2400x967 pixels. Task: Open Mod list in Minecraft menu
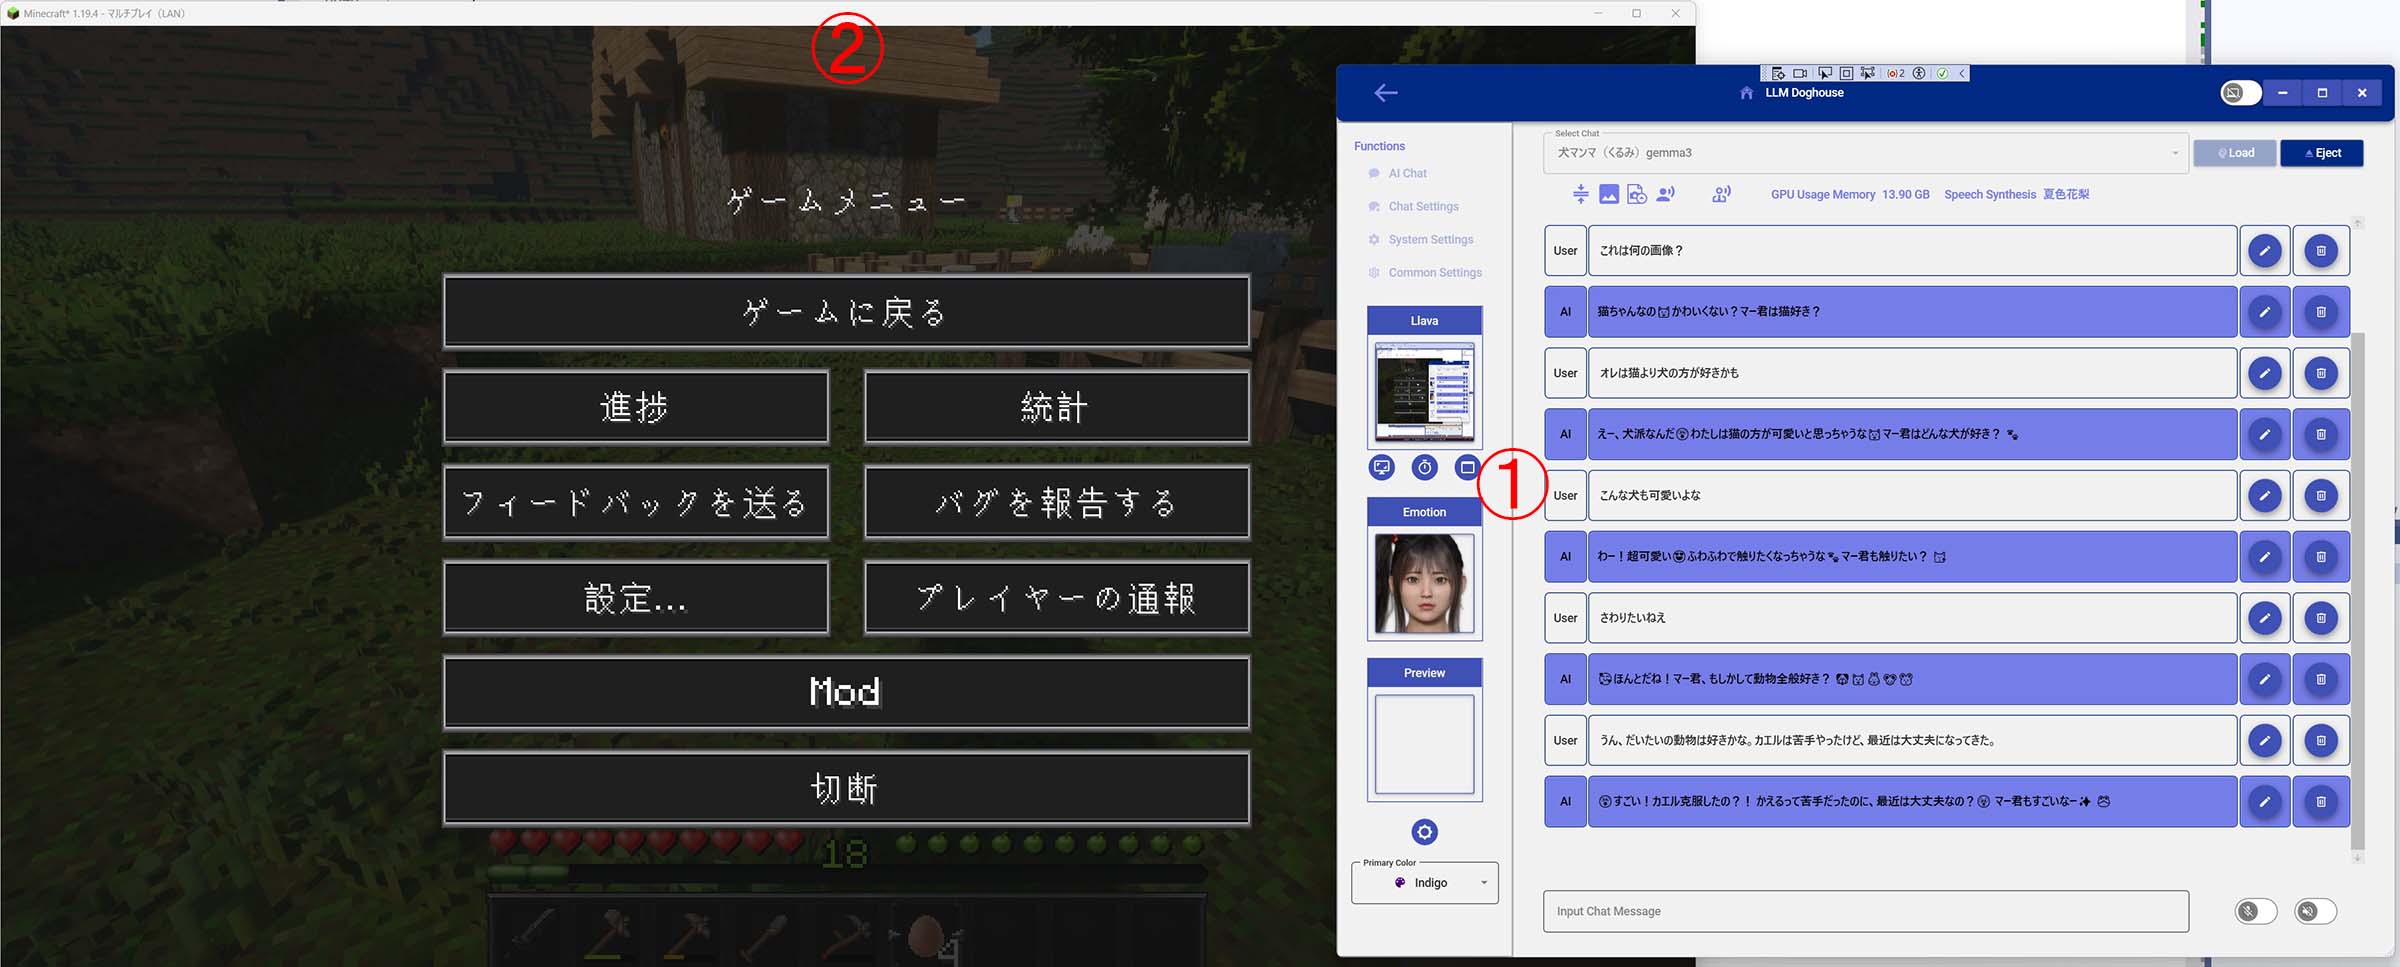click(x=846, y=692)
